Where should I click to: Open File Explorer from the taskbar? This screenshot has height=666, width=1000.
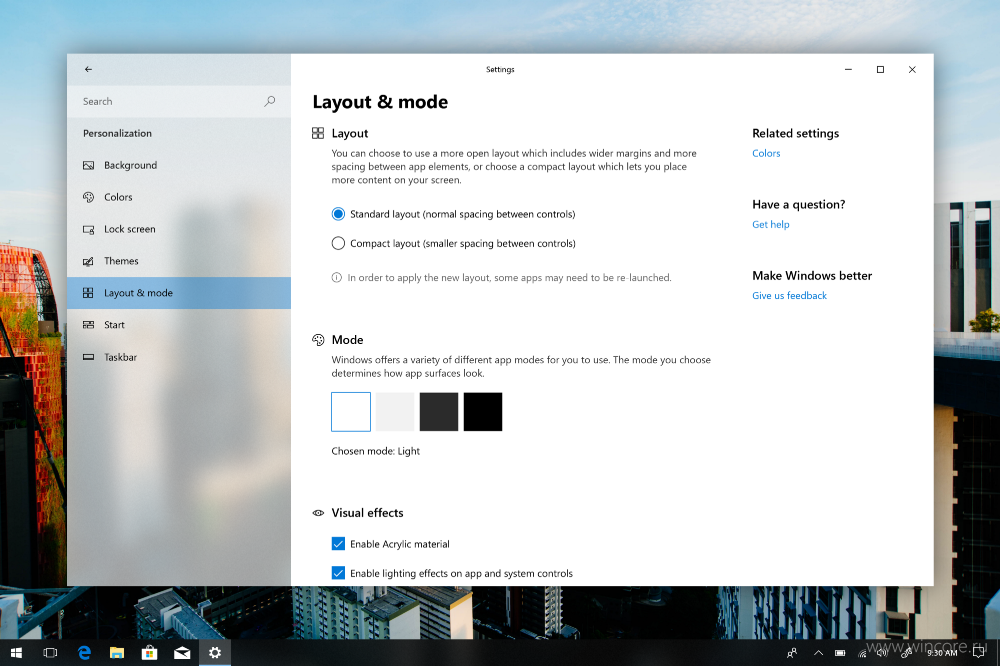point(117,653)
